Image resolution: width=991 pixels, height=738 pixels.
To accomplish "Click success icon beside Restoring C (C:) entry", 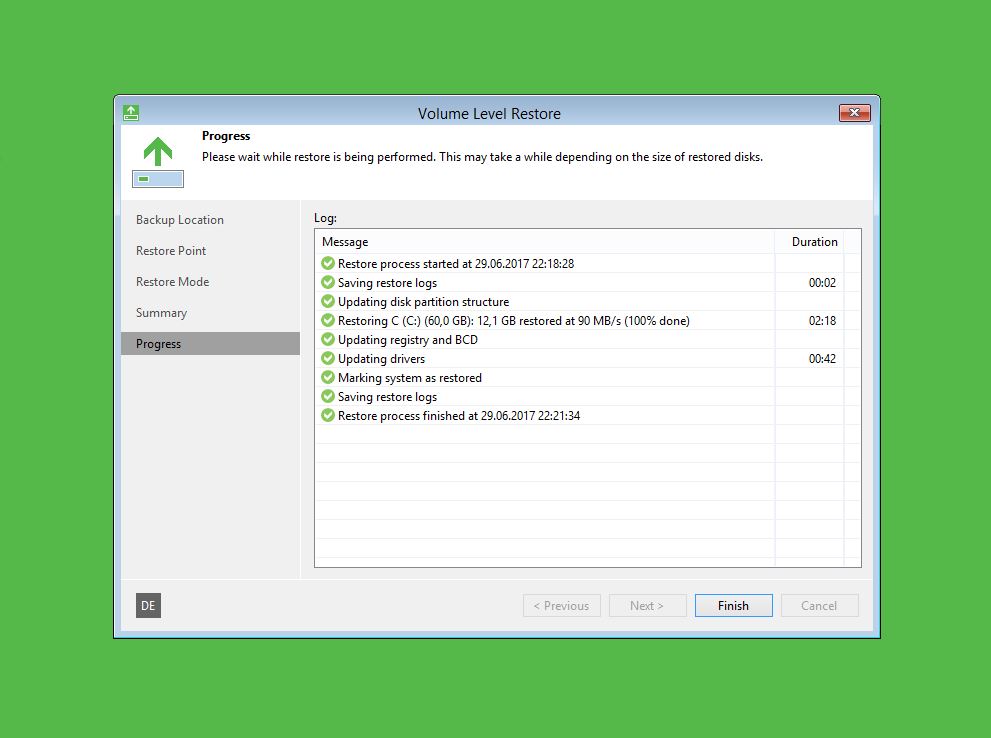I will pyautogui.click(x=328, y=321).
